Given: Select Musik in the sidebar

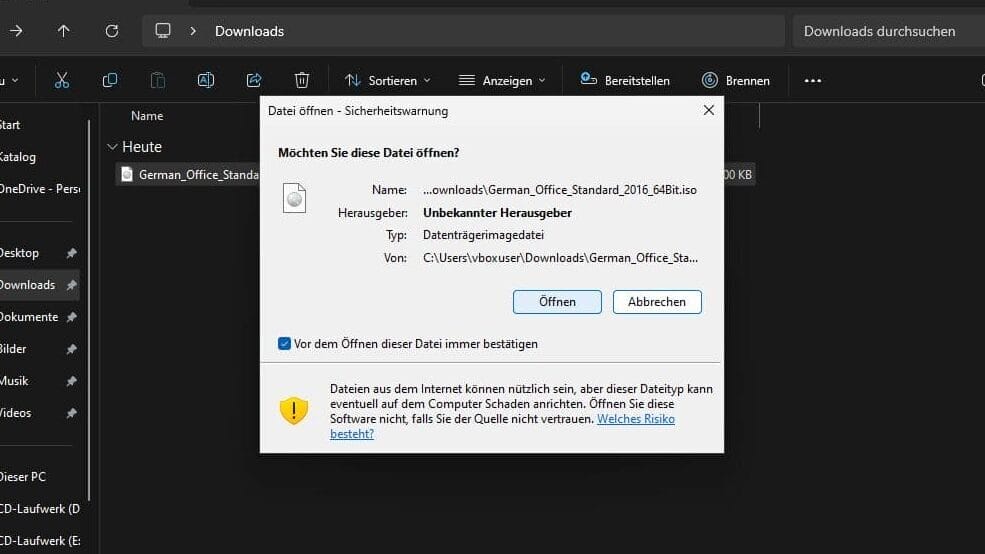Looking at the screenshot, I should pos(14,381).
